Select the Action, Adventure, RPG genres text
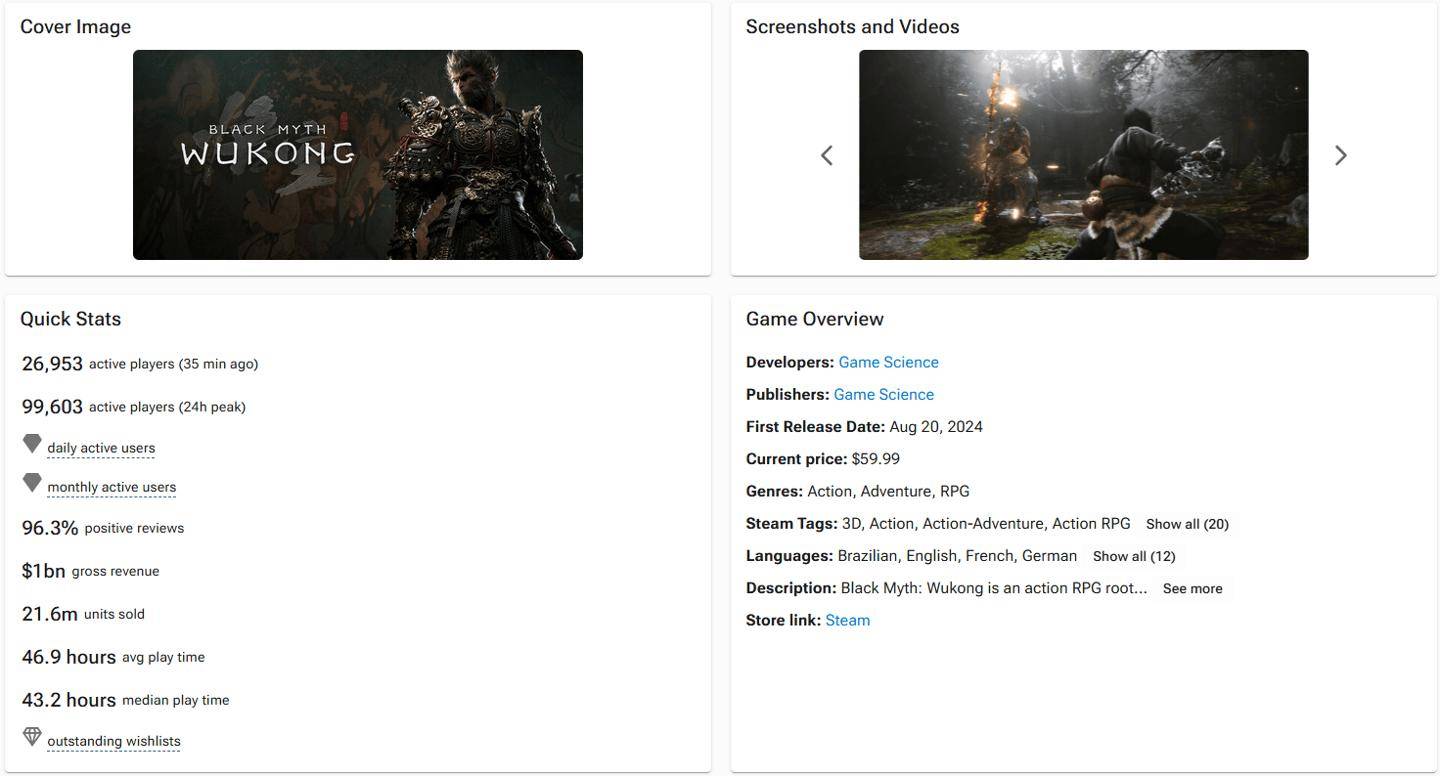The width and height of the screenshot is (1440, 776). click(888, 491)
